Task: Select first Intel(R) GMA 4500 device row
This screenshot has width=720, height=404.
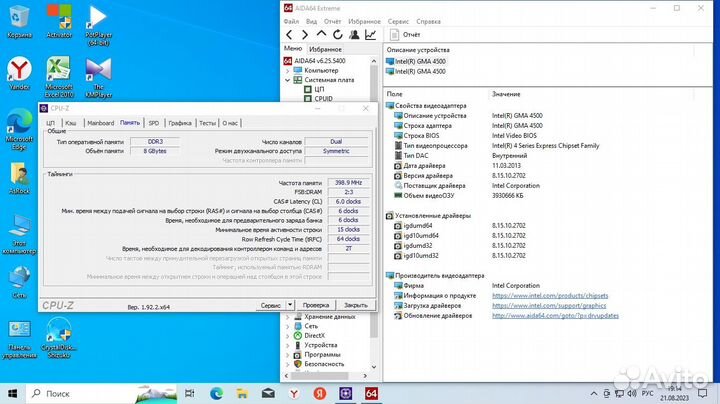Action: (416, 61)
